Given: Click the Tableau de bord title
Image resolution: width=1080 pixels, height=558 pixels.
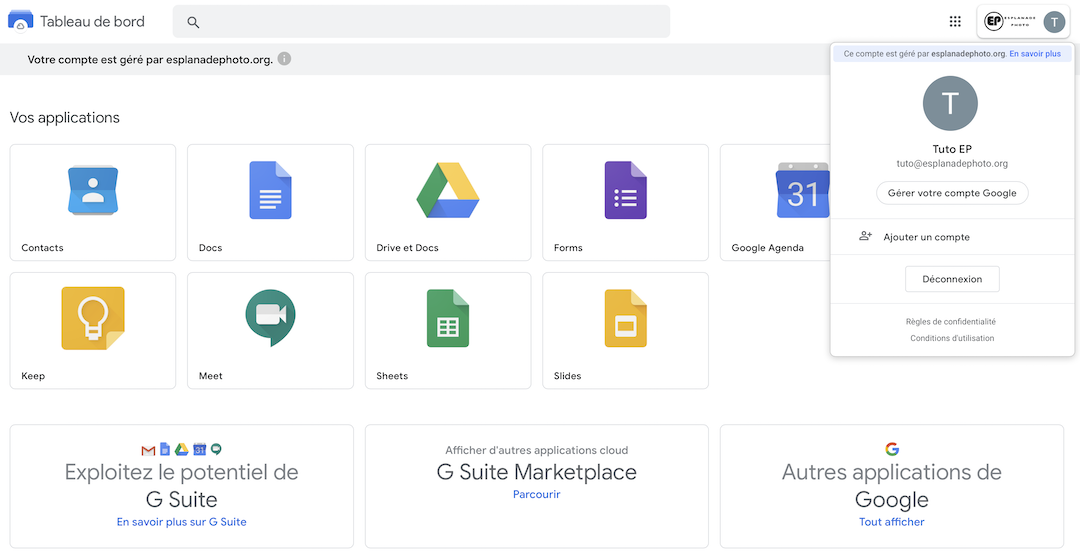Looking at the screenshot, I should tap(92, 21).
